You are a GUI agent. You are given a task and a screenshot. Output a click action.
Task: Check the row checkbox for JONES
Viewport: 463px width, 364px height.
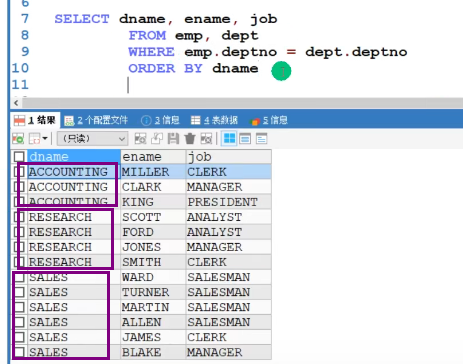point(19,247)
